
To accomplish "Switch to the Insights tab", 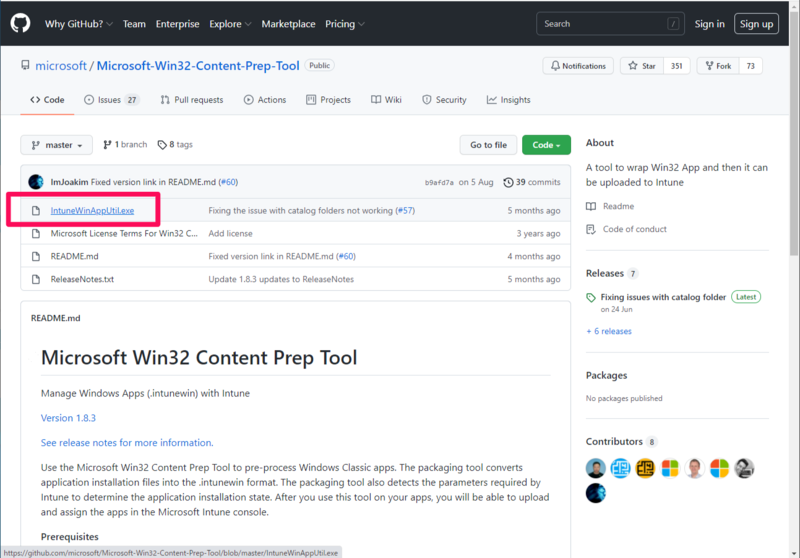I will [x=509, y=100].
